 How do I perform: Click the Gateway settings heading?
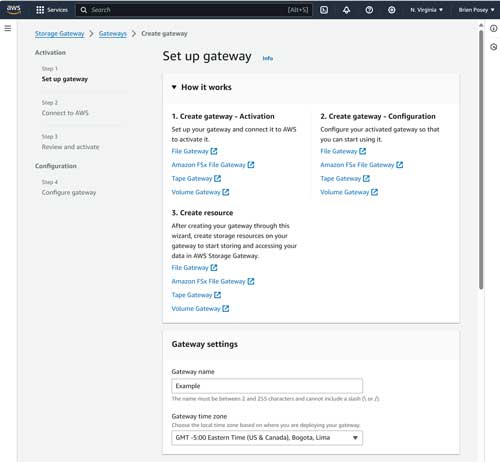pyautogui.click(x=205, y=344)
